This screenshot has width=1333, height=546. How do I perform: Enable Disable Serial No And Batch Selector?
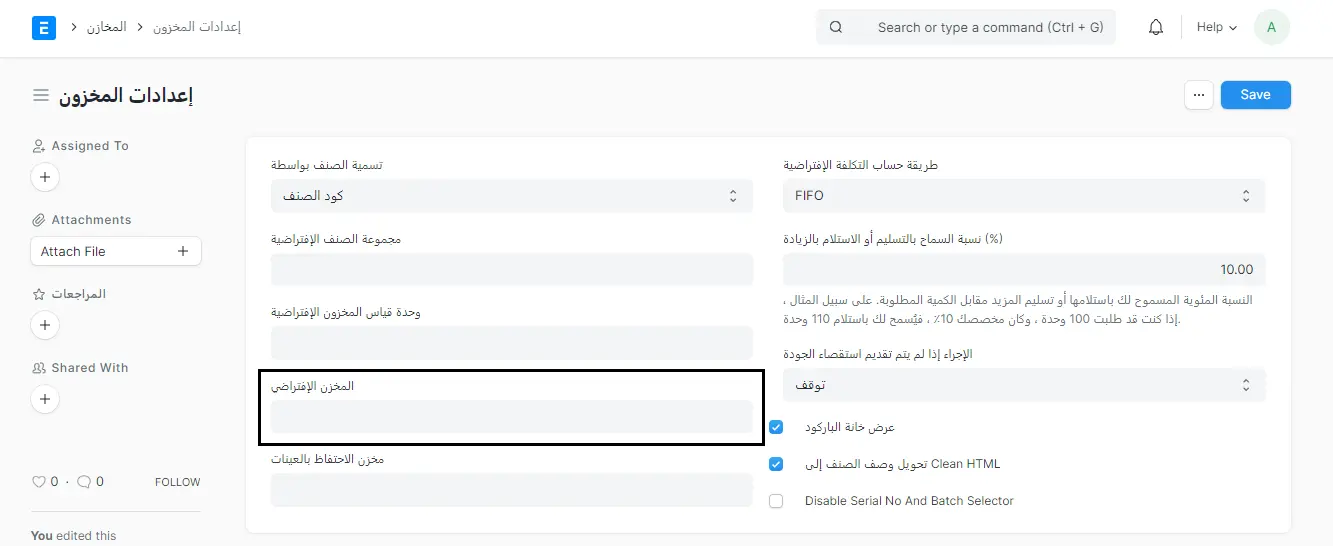[776, 501]
